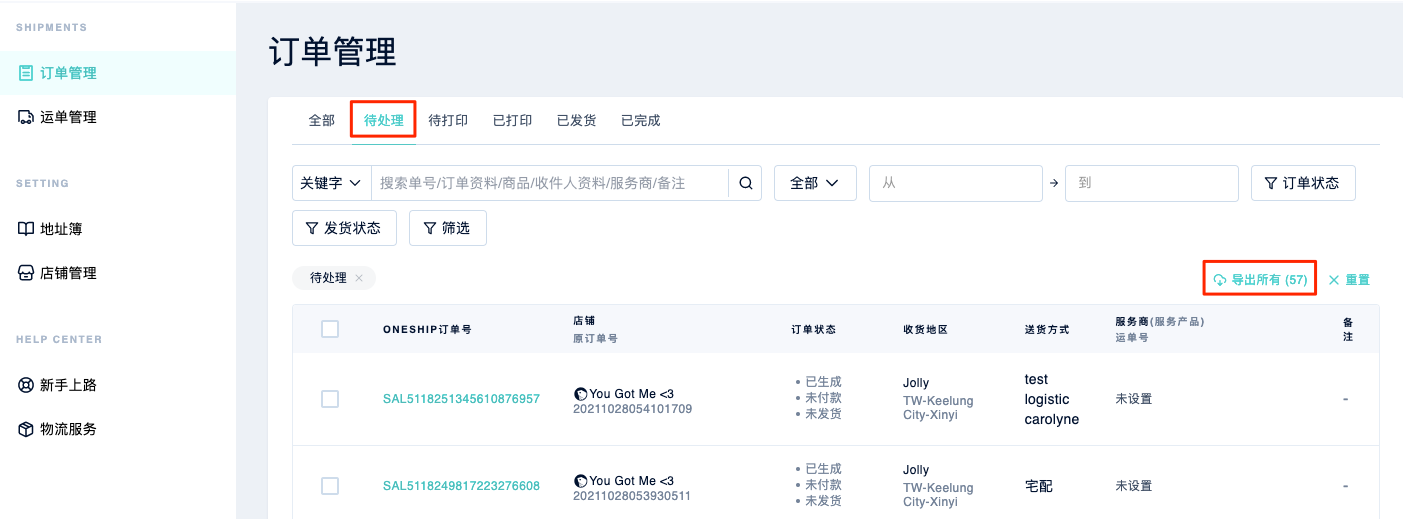Go to 运单管理 truck icon item
The image size is (1403, 519).
coord(68,117)
